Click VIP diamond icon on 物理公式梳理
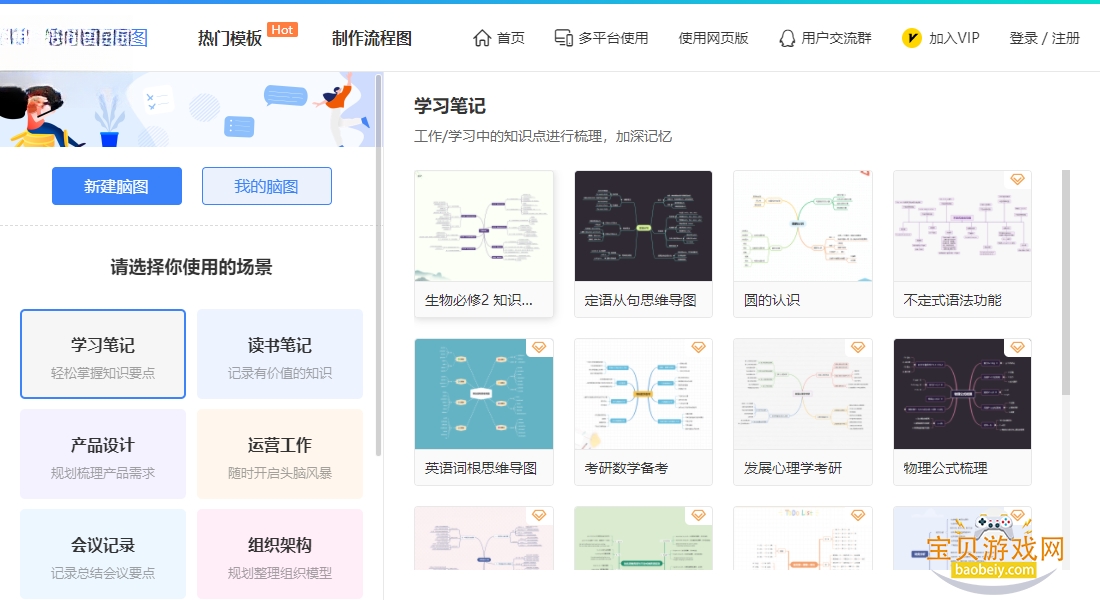The height and width of the screenshot is (600, 1100). pyautogui.click(x=1017, y=347)
